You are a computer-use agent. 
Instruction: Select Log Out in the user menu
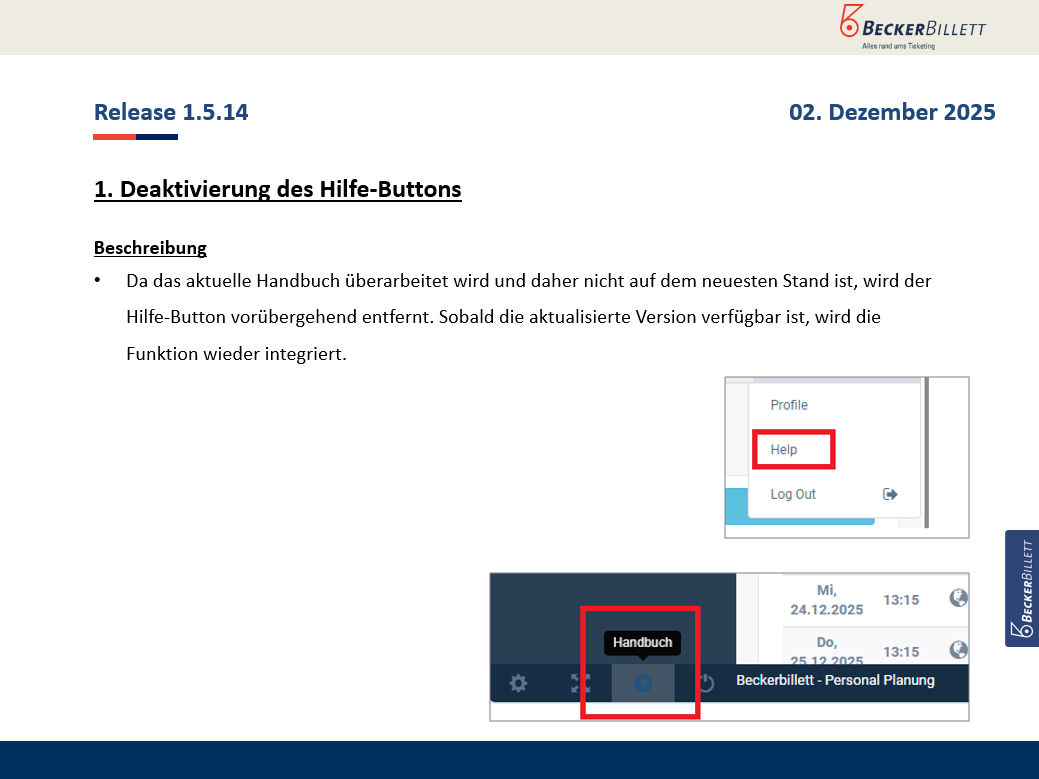coord(793,494)
